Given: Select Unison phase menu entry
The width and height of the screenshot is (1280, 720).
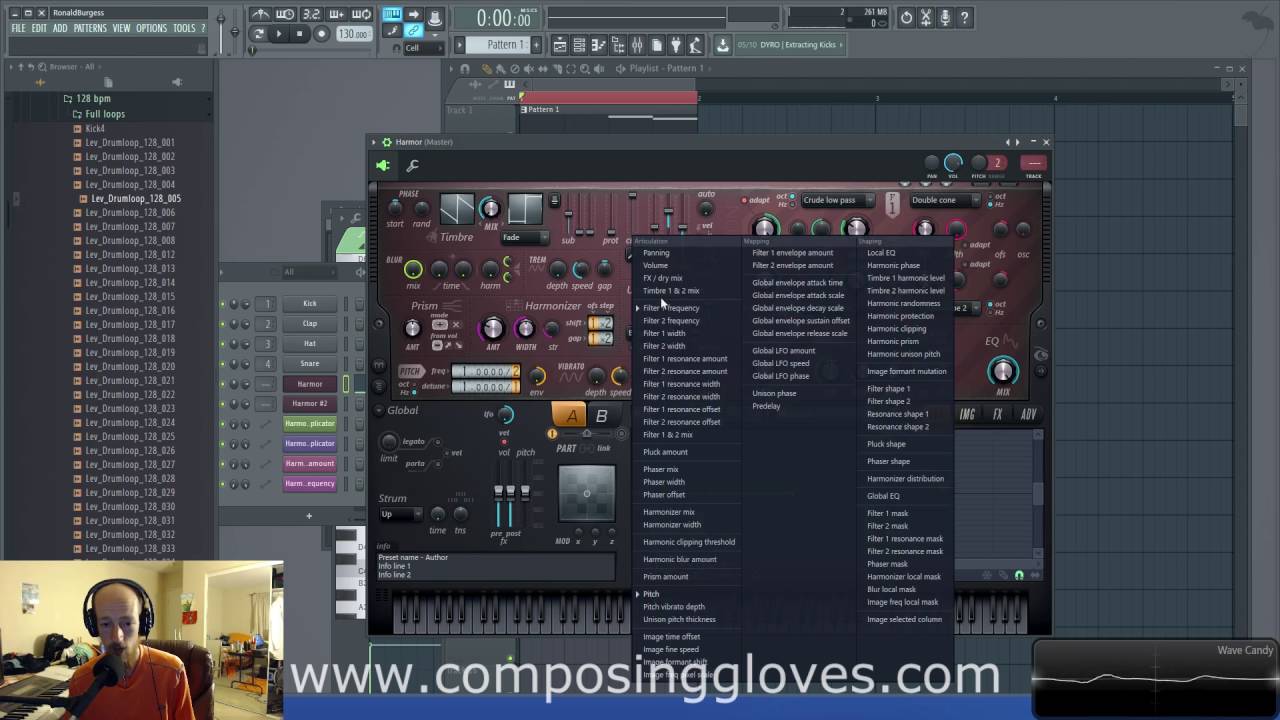Looking at the screenshot, I should coord(774,393).
